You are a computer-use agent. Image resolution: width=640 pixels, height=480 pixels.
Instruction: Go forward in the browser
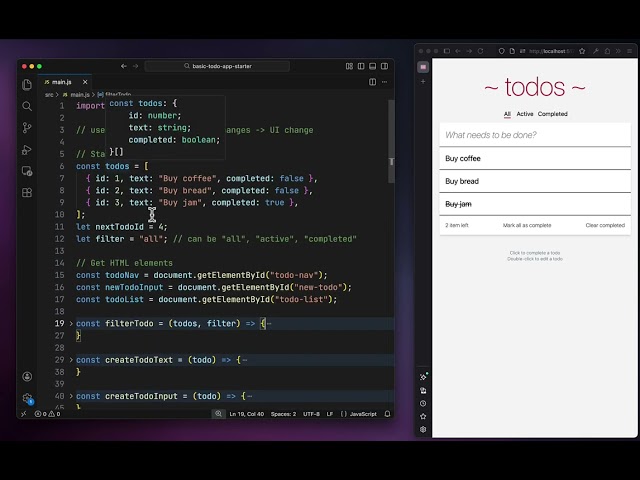click(469, 51)
